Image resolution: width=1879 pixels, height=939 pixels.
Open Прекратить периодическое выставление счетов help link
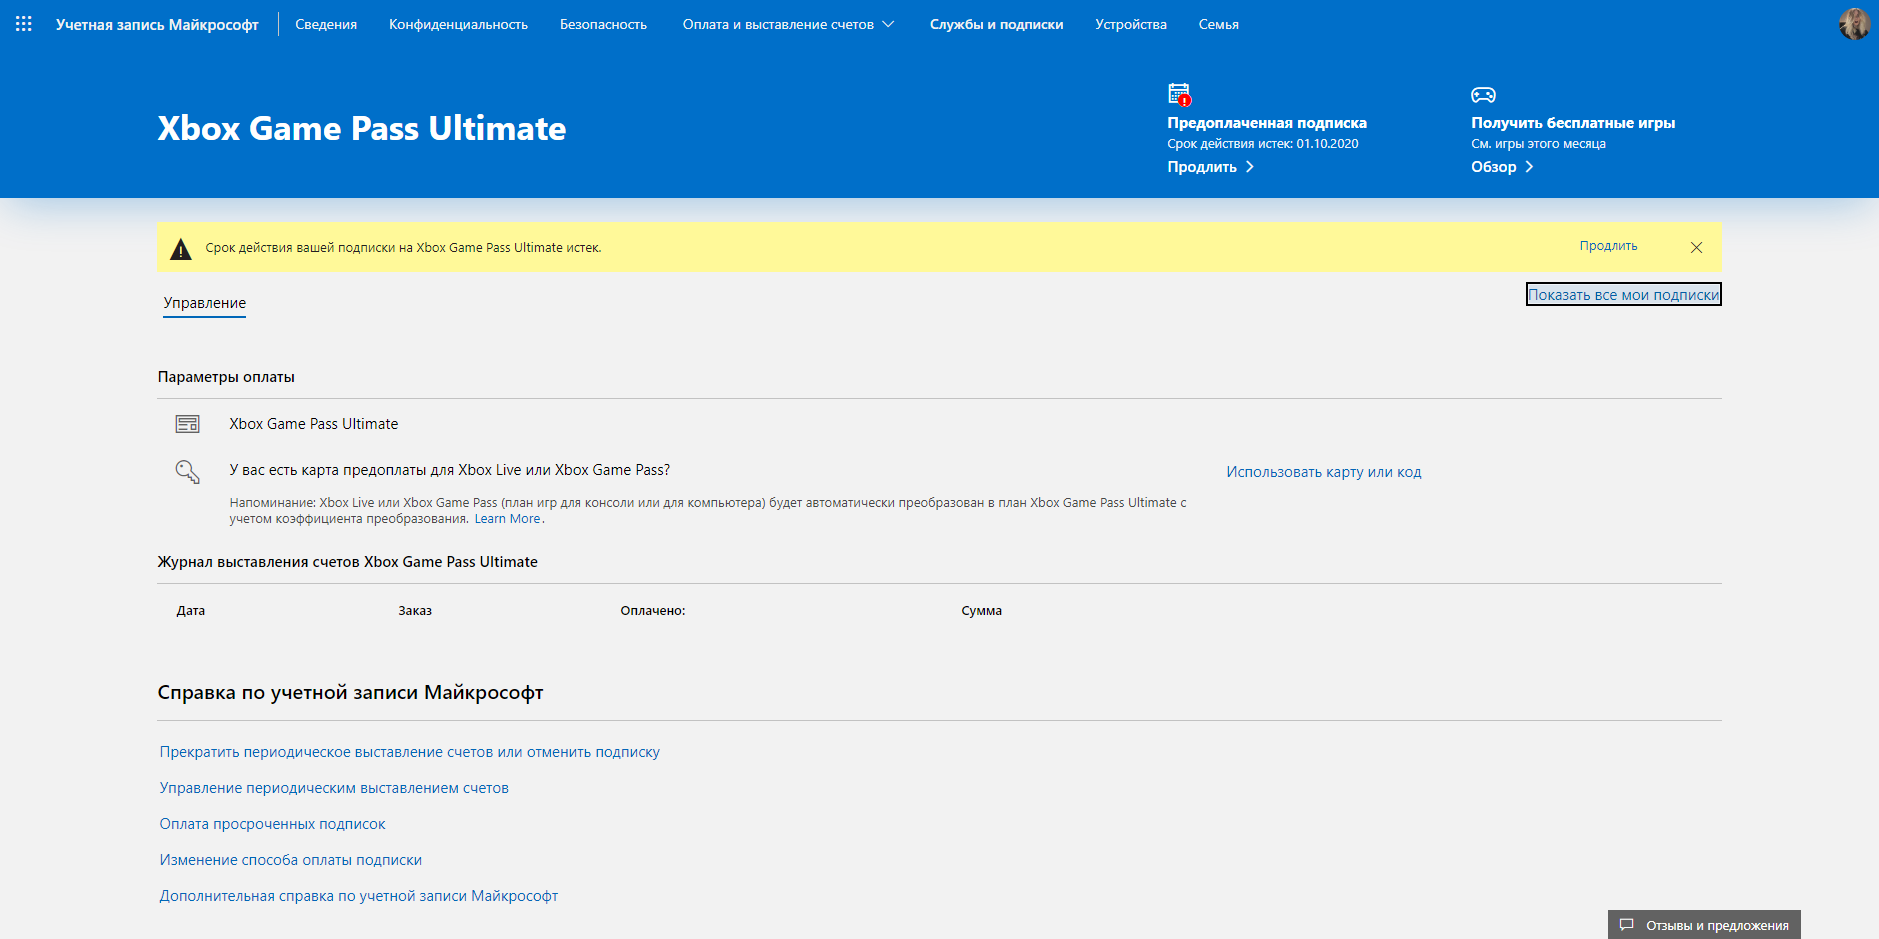tap(410, 752)
